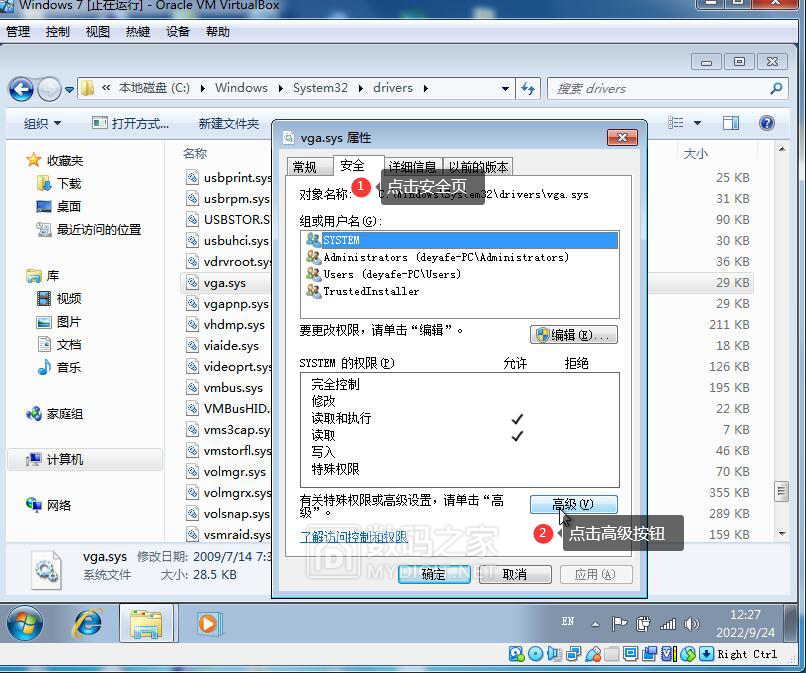Click the blue help question mark icon
806x673 pixels.
766,123
